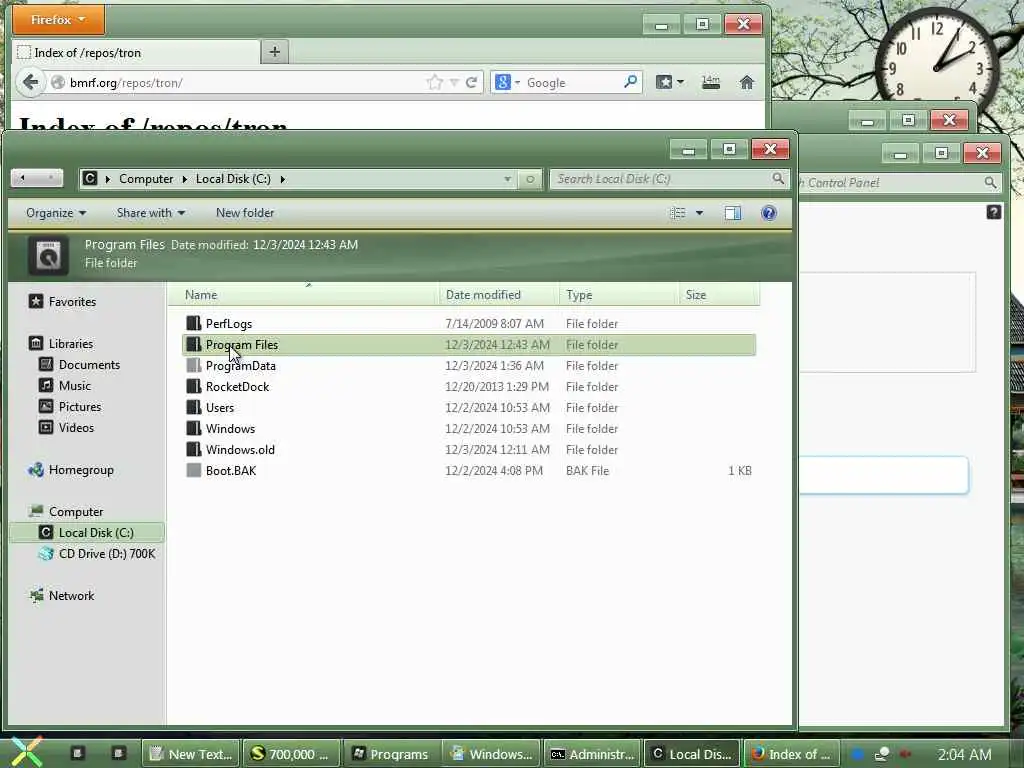Viewport: 1024px width, 768px height.
Task: Open the Explorer Organize menu
Action: click(x=56, y=213)
